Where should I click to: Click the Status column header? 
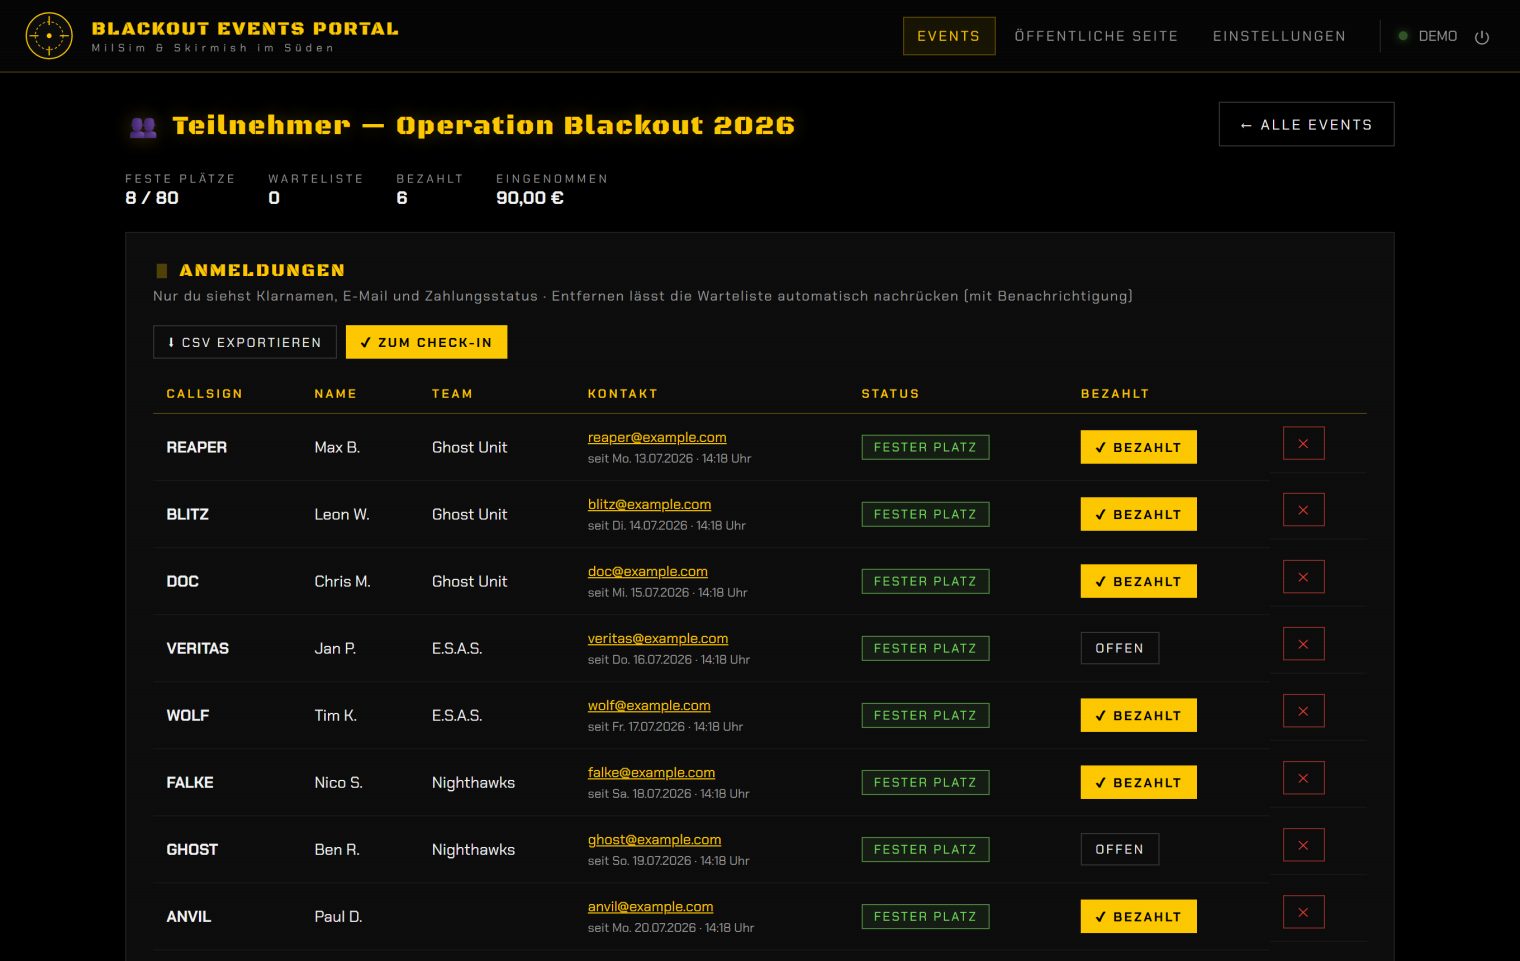(x=890, y=394)
